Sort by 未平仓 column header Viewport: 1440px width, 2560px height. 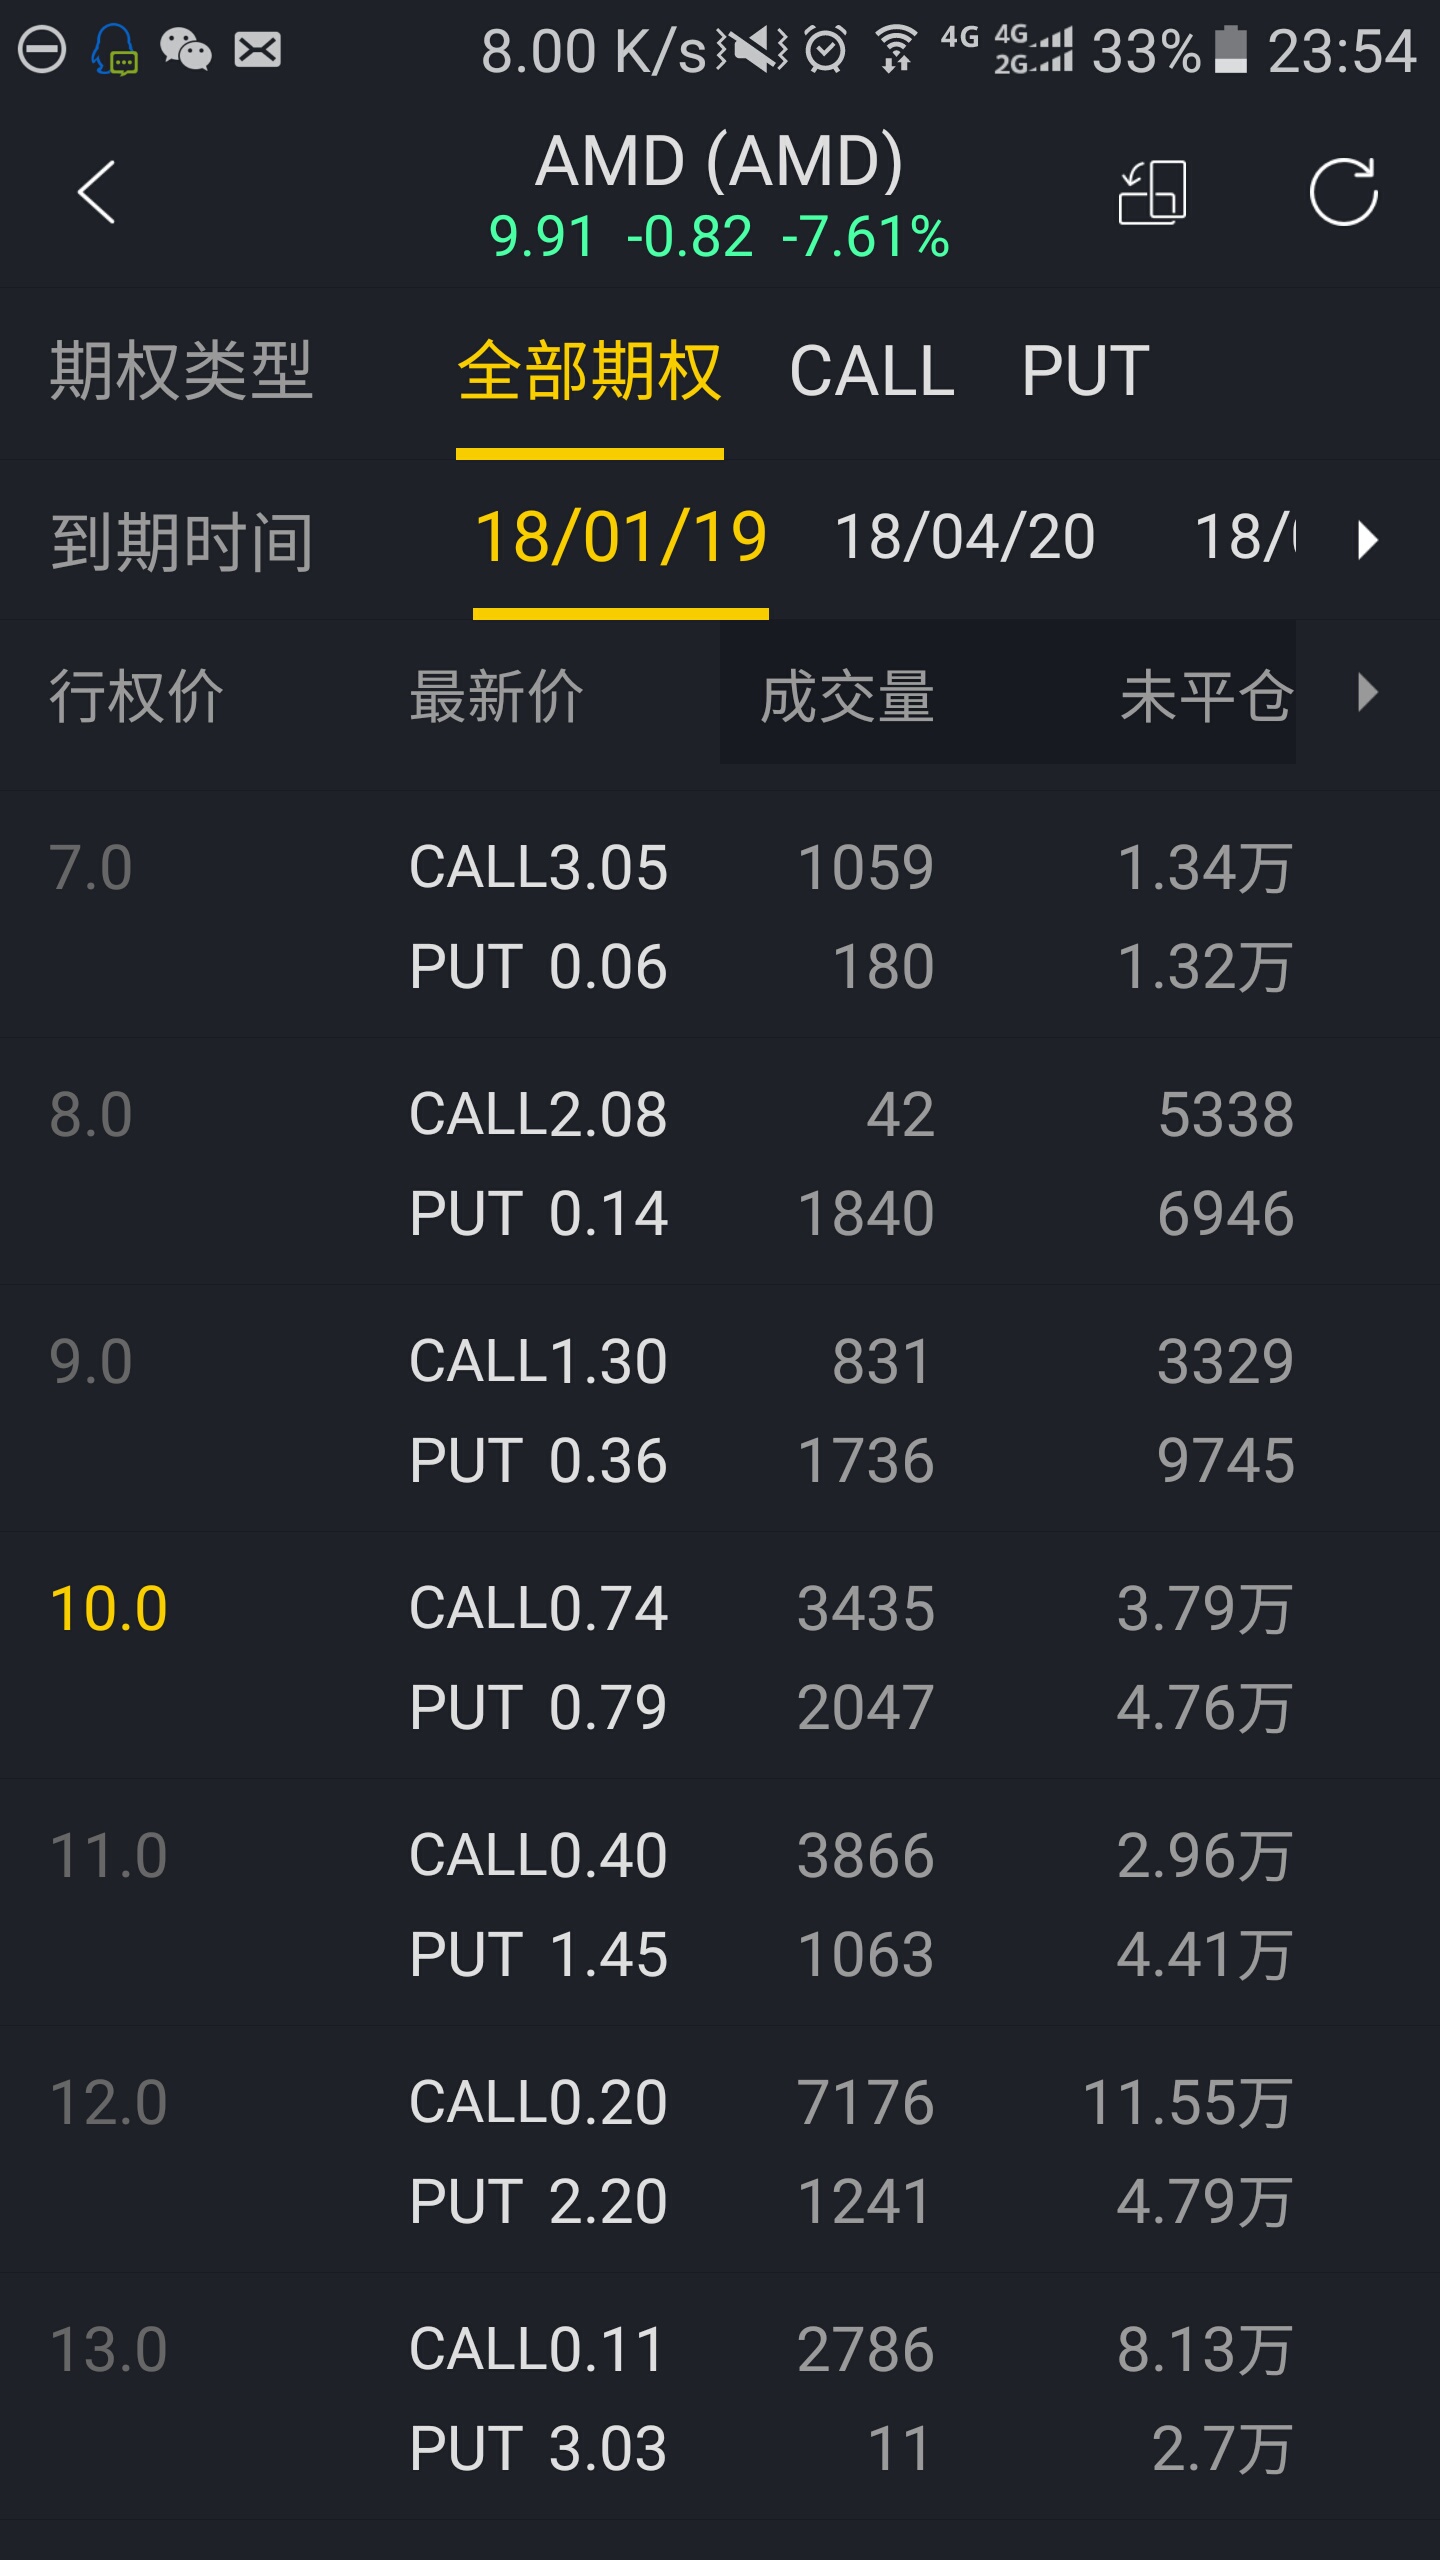click(x=1206, y=696)
